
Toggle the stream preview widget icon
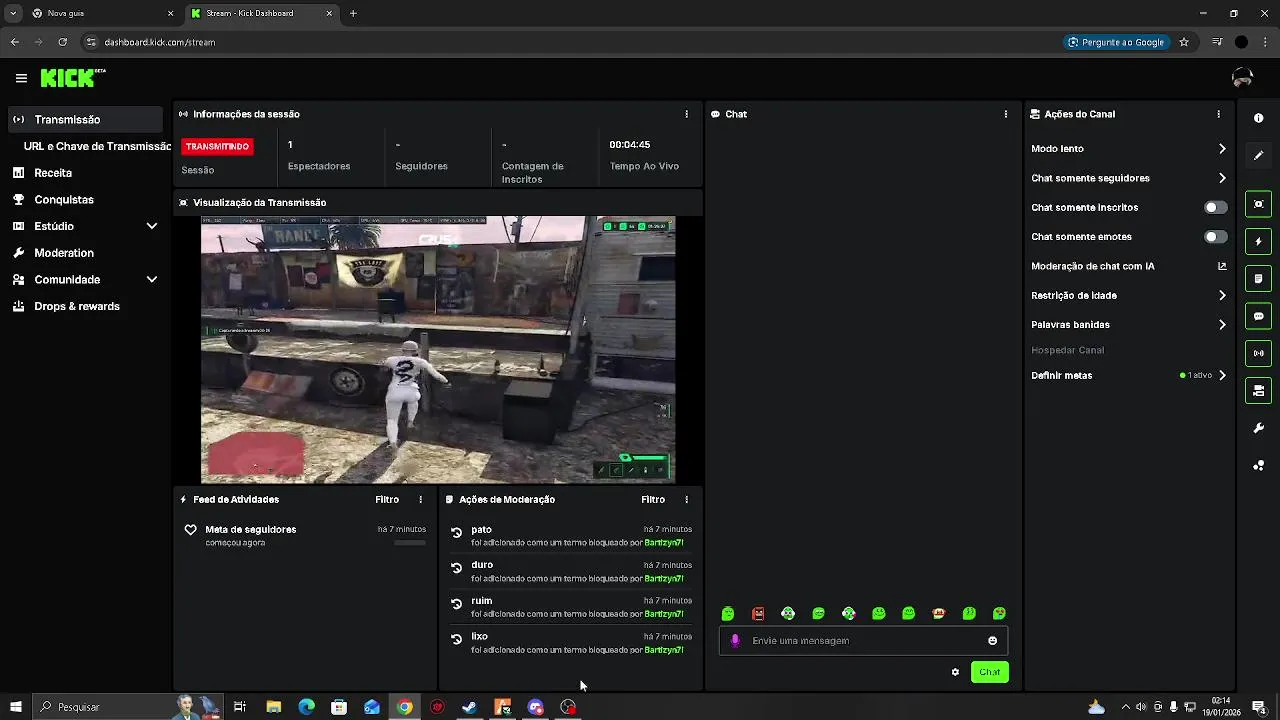1258,204
